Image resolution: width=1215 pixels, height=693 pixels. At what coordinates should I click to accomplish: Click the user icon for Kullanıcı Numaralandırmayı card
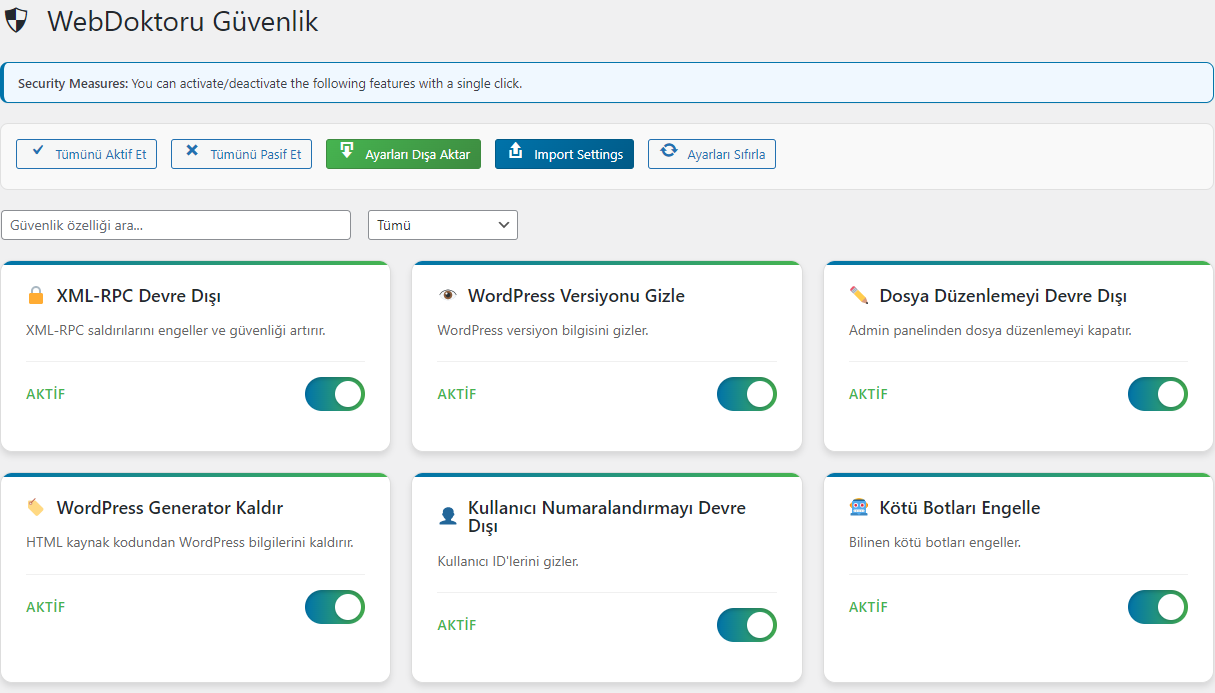tap(447, 517)
